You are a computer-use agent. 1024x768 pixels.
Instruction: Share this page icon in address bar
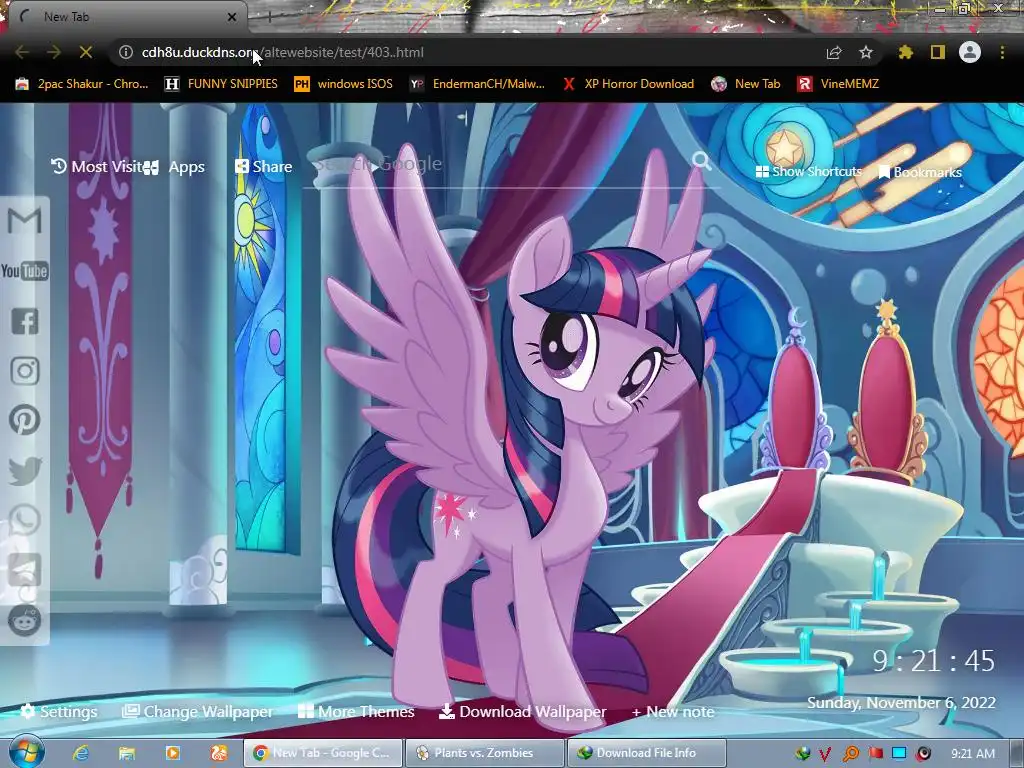tap(834, 52)
